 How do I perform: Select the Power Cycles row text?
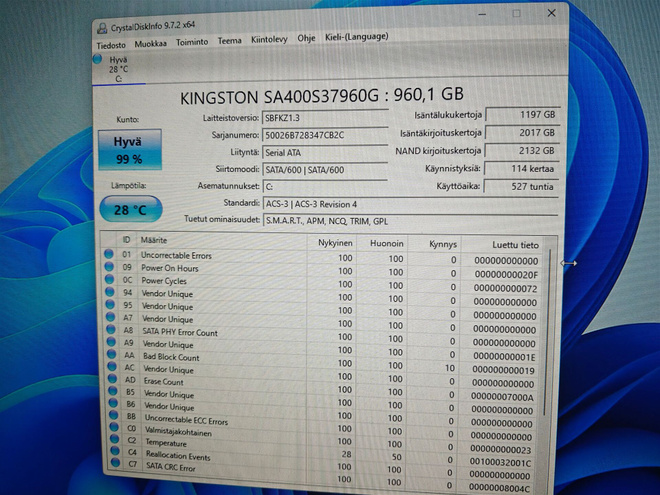(164, 281)
